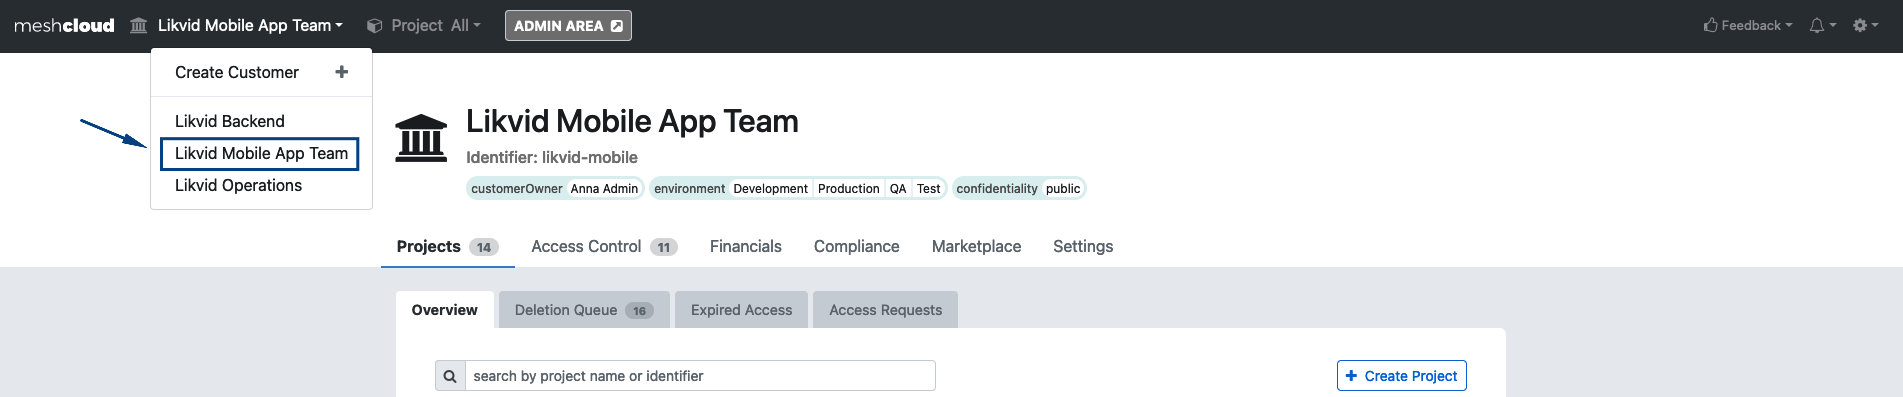
Task: Open the settings gear menu
Action: pos(1865,26)
